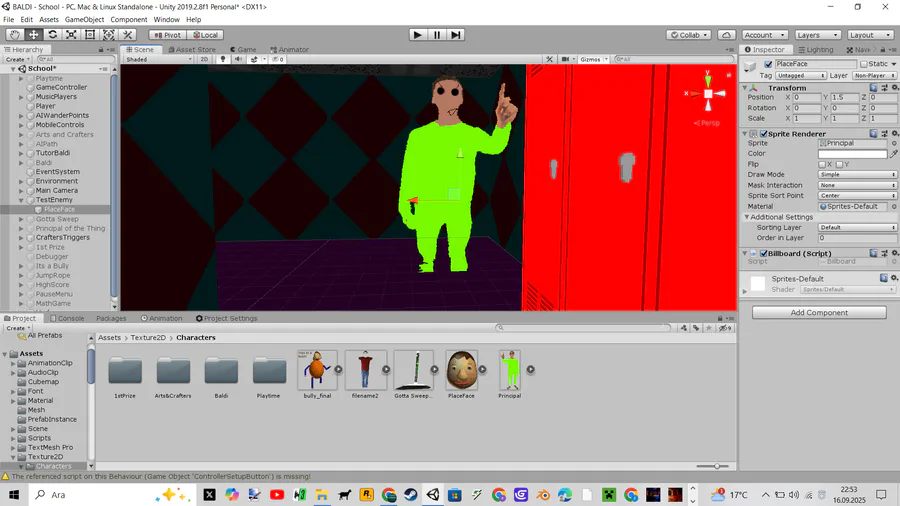Click the scene orientation gizmo
The height and width of the screenshot is (506, 900).
[708, 94]
